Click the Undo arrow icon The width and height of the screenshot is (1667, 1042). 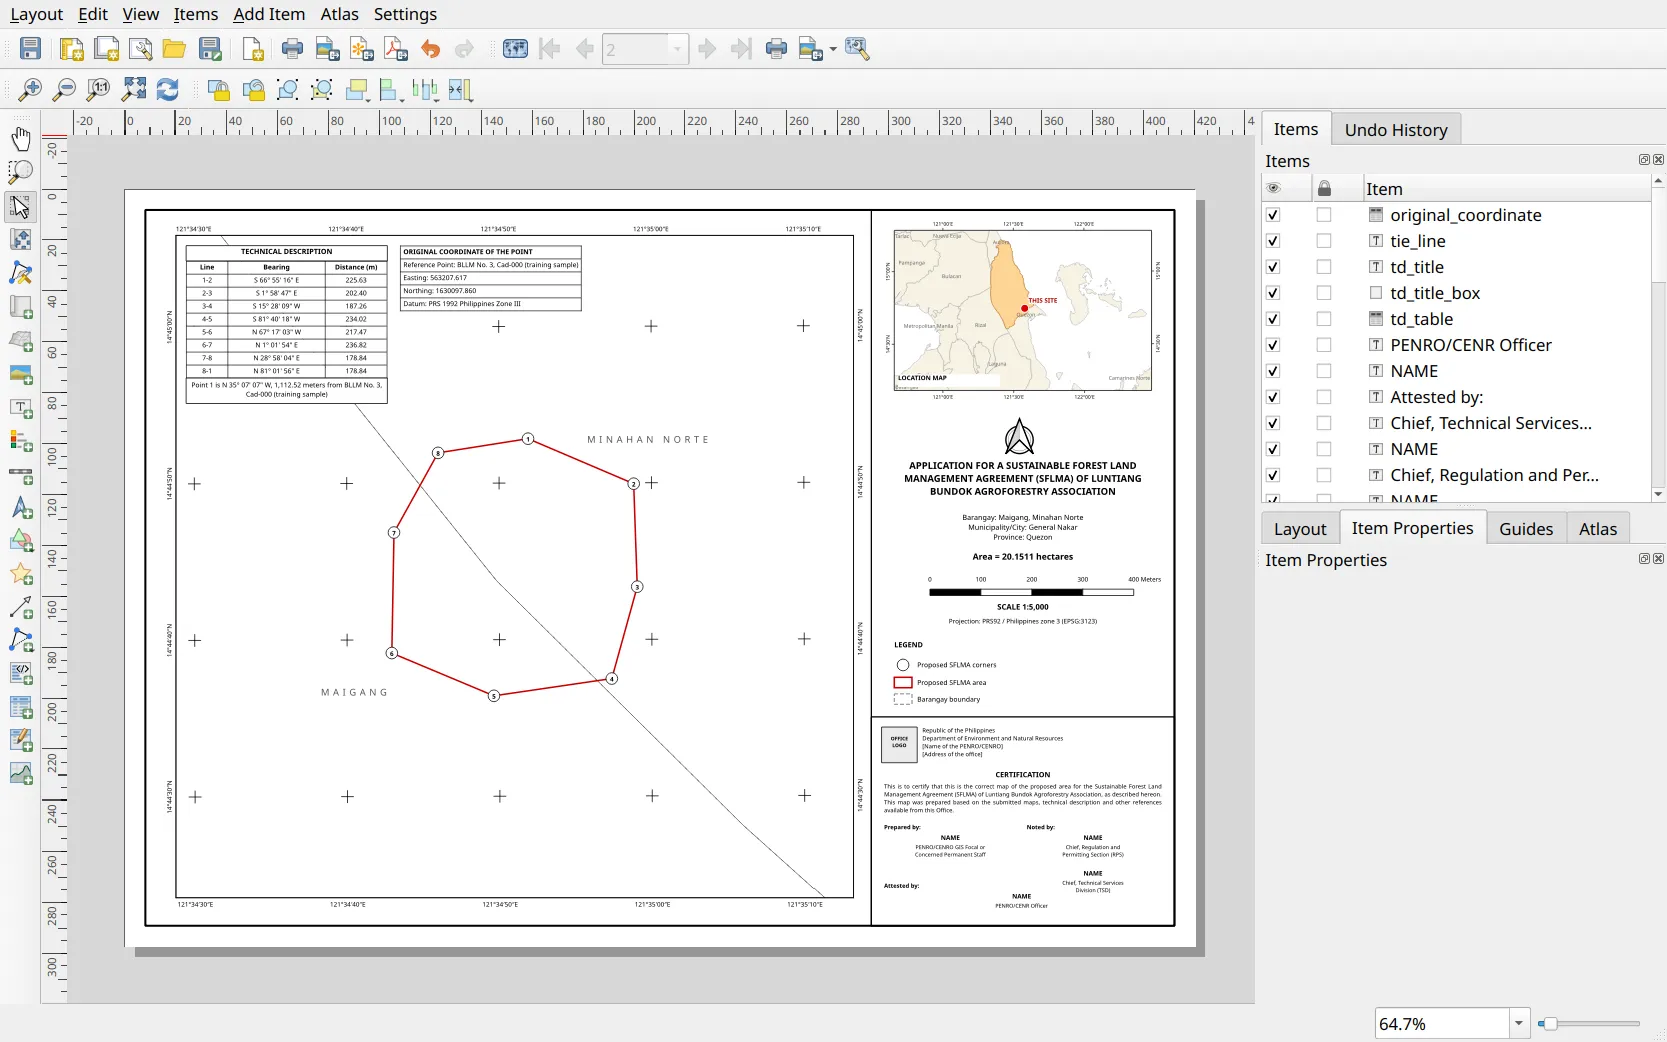(430, 49)
